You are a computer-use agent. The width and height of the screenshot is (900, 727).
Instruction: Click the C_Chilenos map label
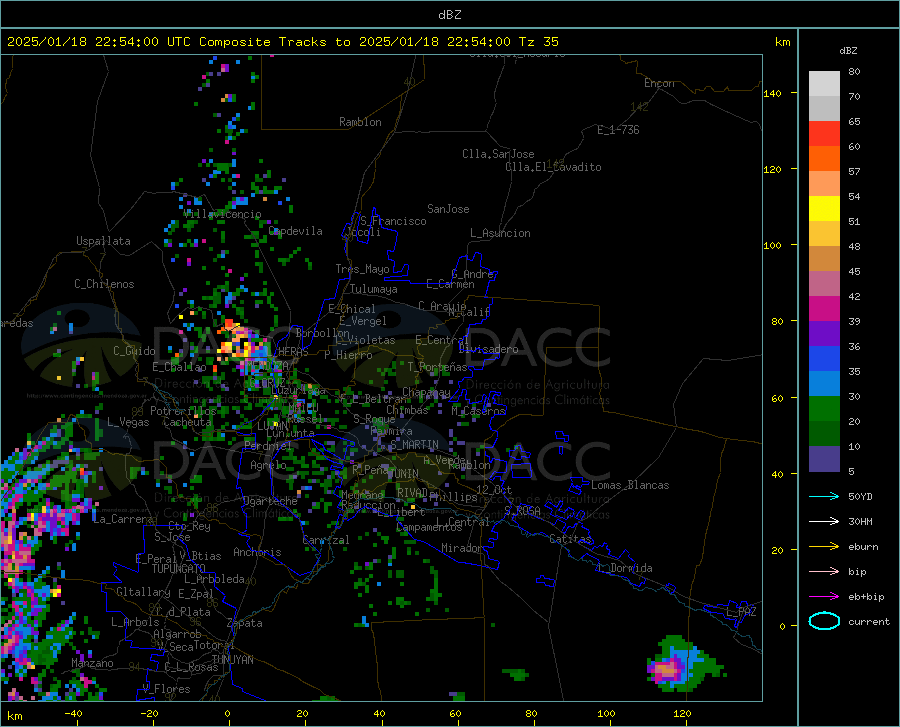tap(104, 284)
